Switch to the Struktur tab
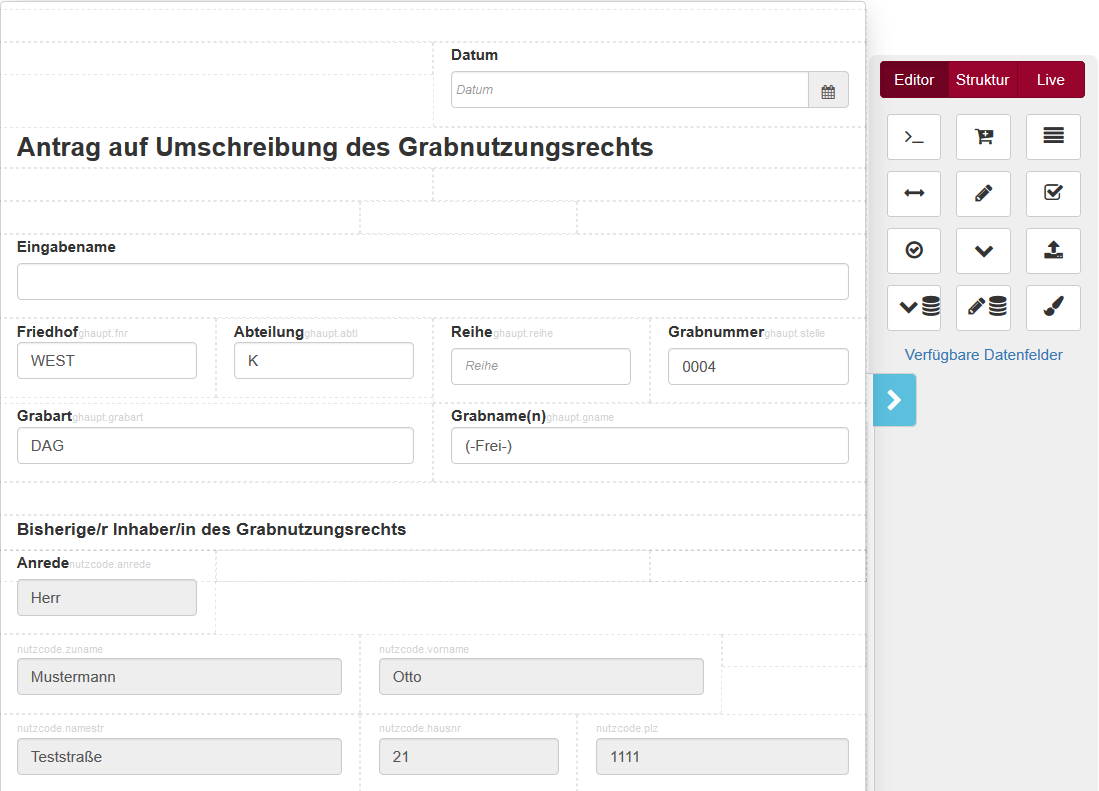 tap(982, 80)
